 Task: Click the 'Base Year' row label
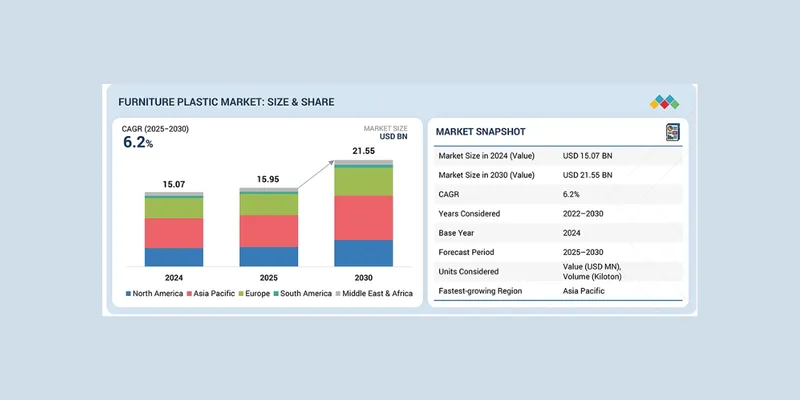tap(457, 233)
